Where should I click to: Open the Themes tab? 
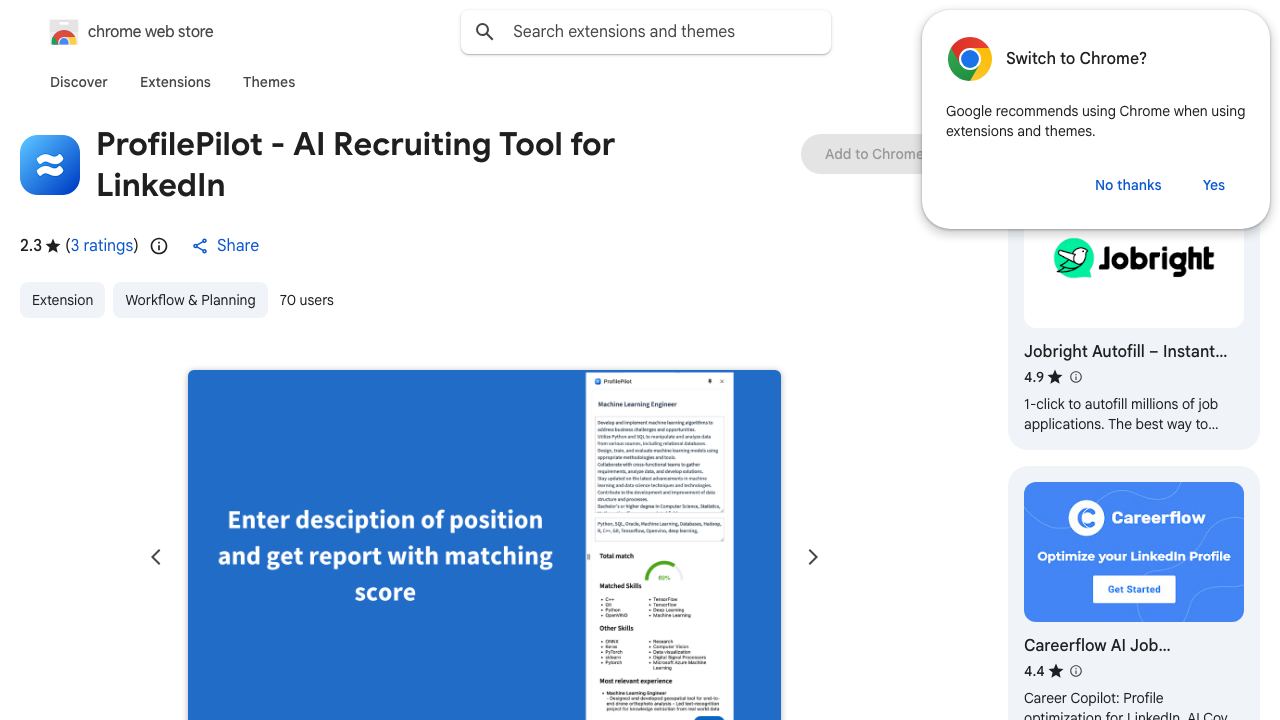(269, 82)
